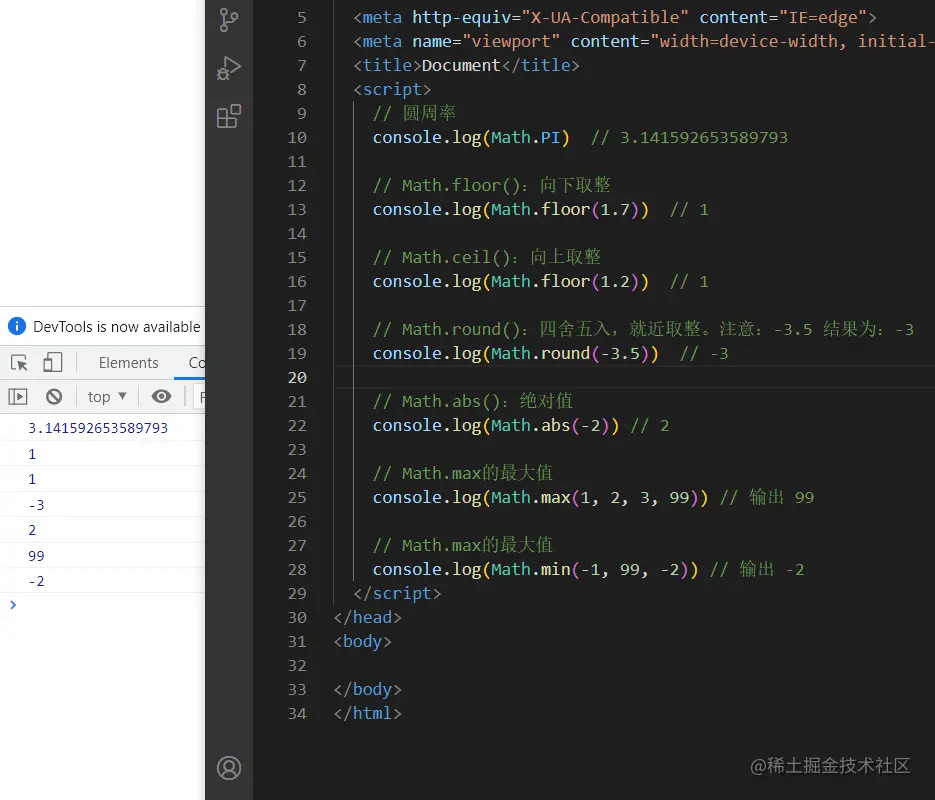The height and width of the screenshot is (800, 935).
Task: Click the DevTools info notification icon
Action: point(17,326)
